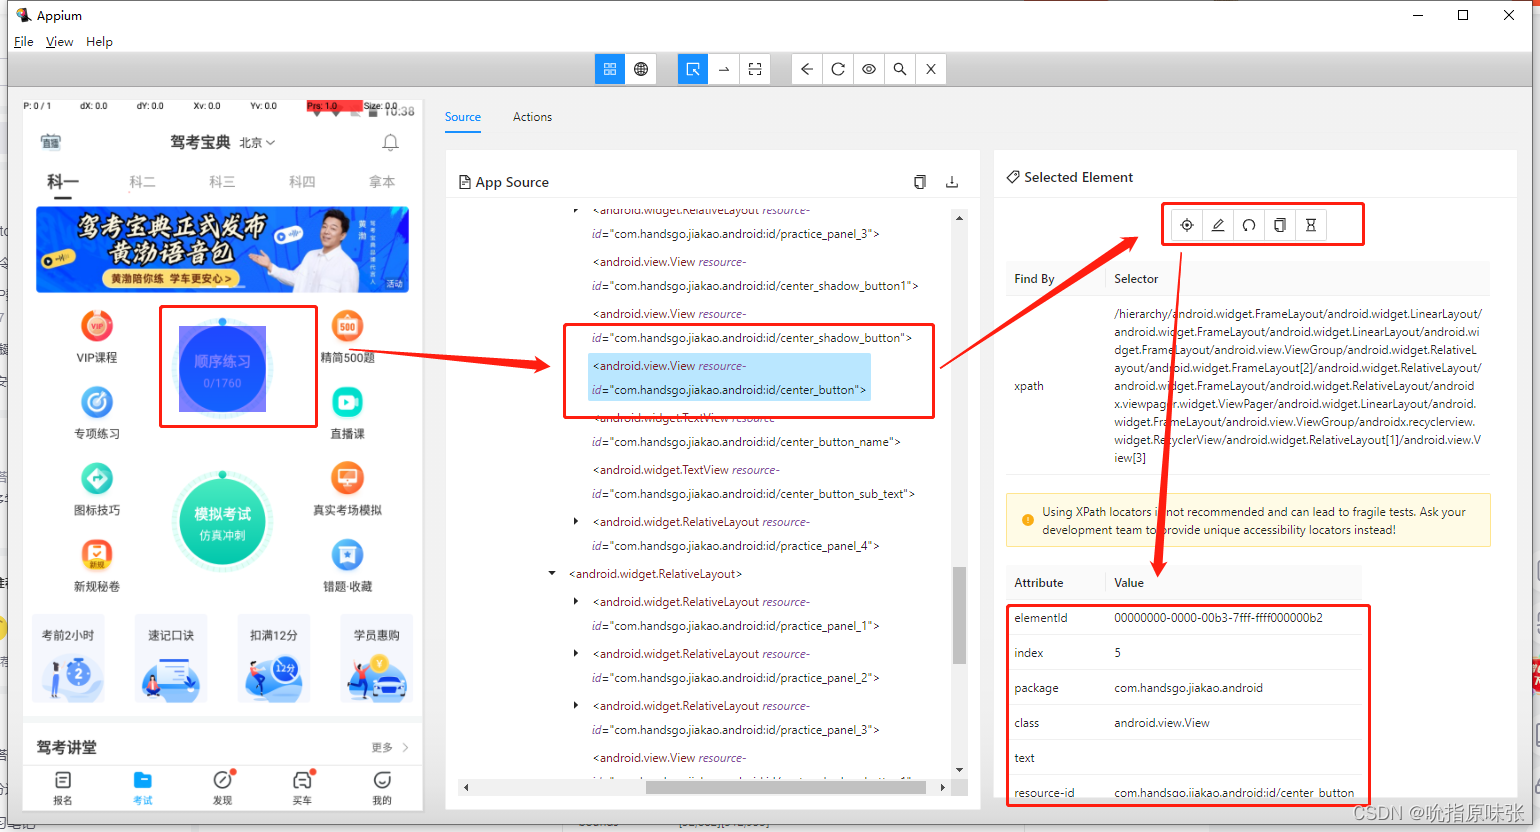Open View menu

coord(59,42)
